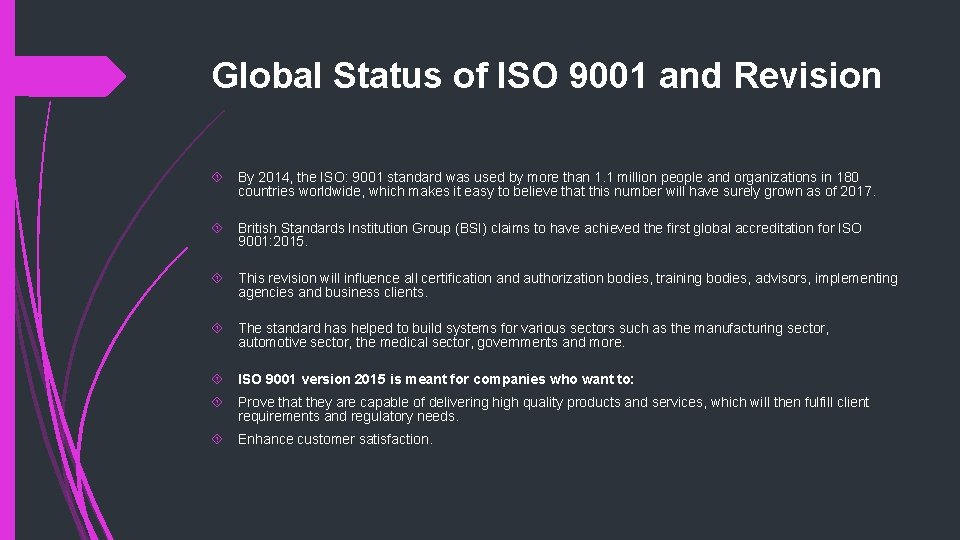Viewport: 960px width, 540px height.
Task: Click the word 'Revision' in the slide title
Action: [x=808, y=75]
